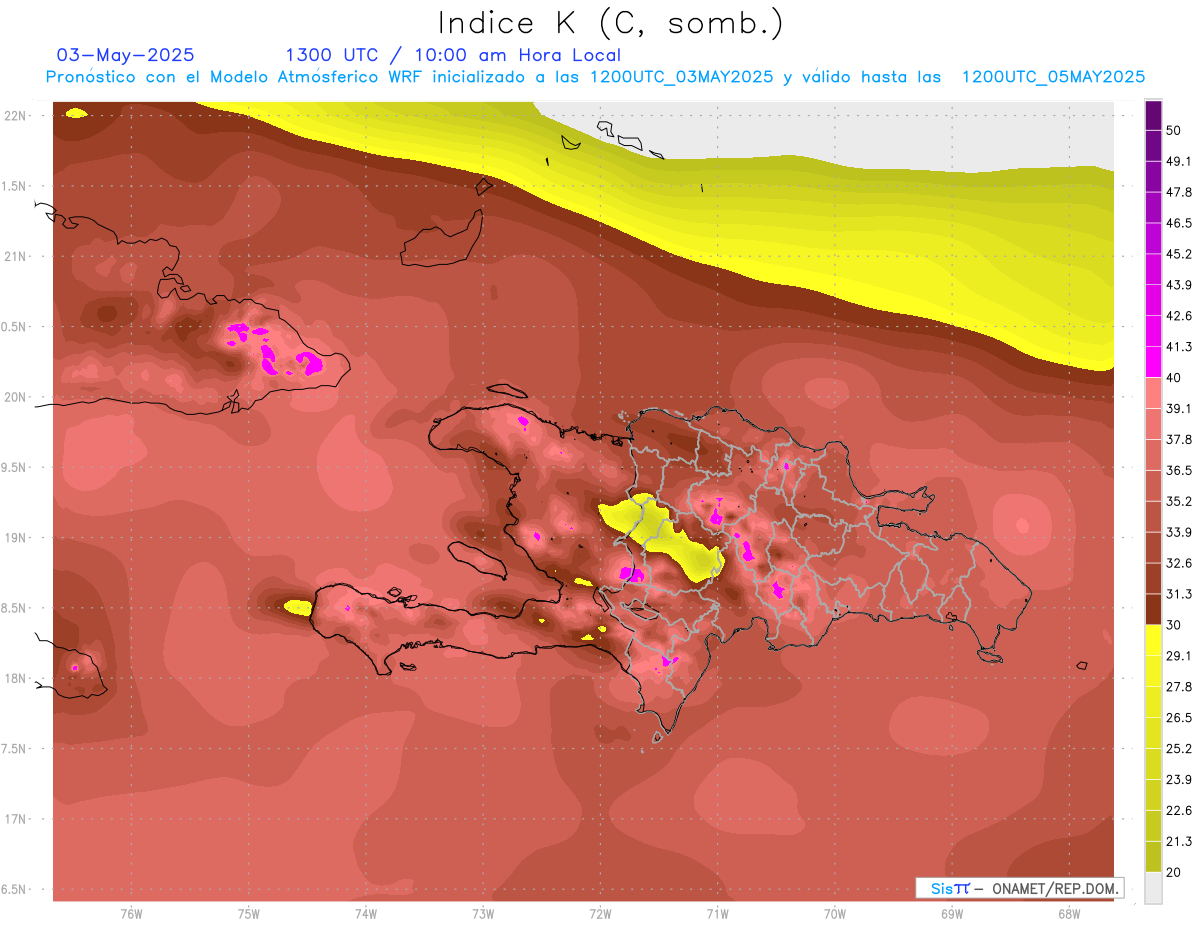Click the "8.5N" latitude label
This screenshot has height=927, width=1200.
tap(16, 608)
